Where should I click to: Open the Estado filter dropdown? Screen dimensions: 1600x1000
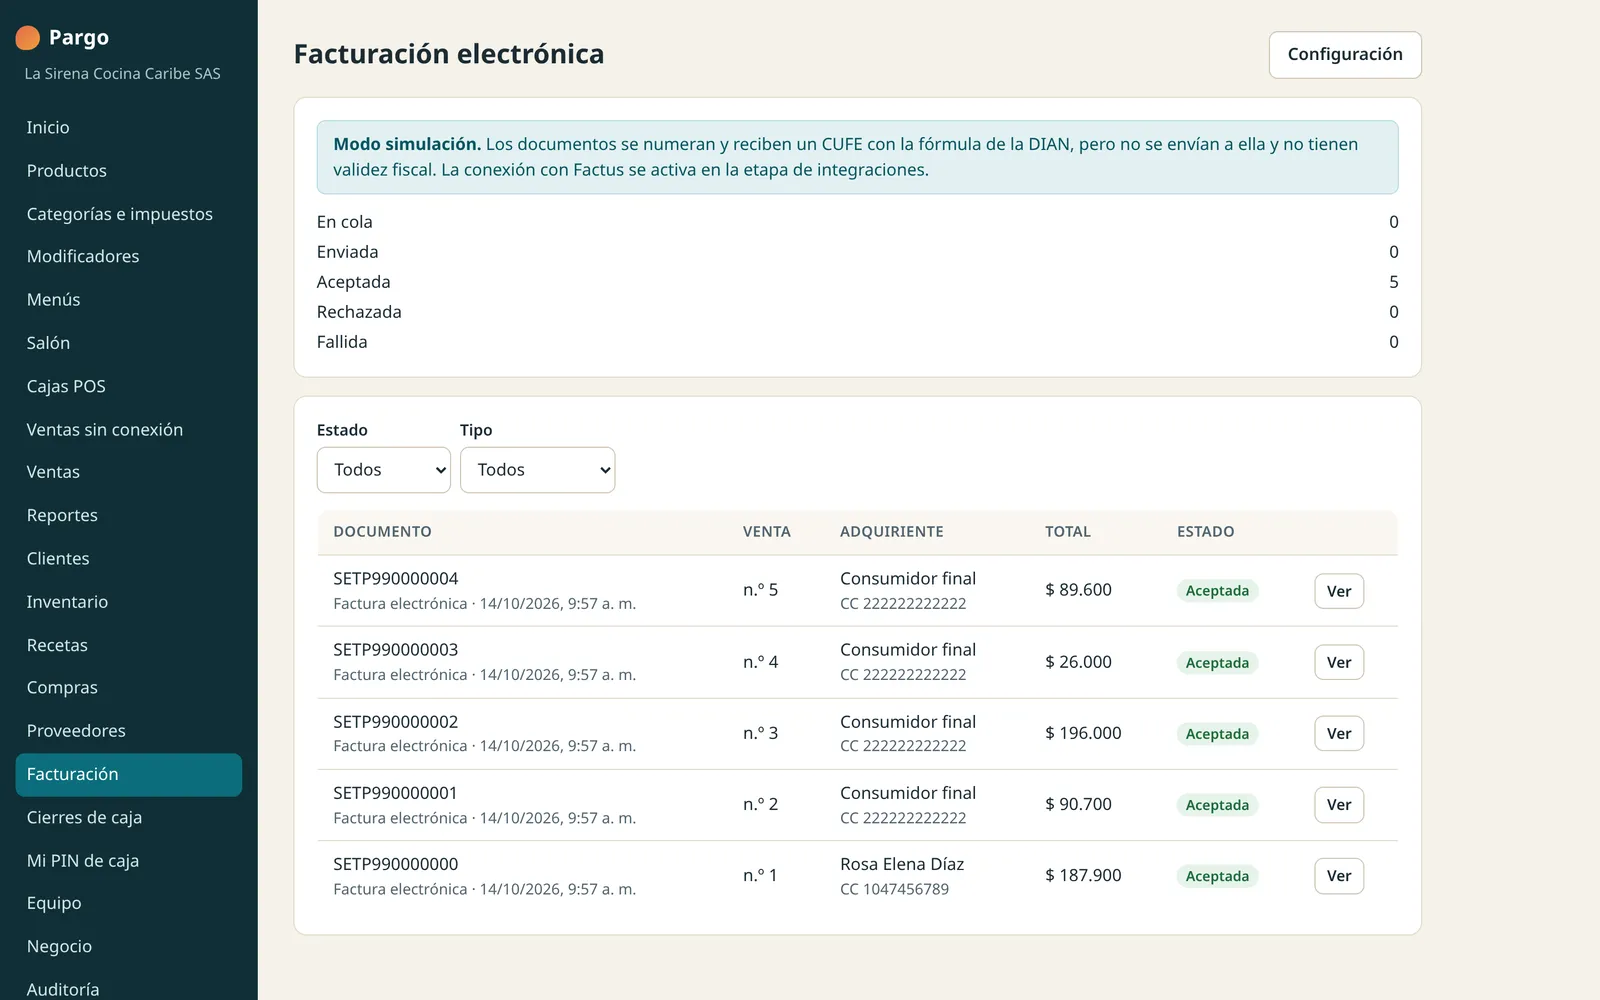click(384, 470)
